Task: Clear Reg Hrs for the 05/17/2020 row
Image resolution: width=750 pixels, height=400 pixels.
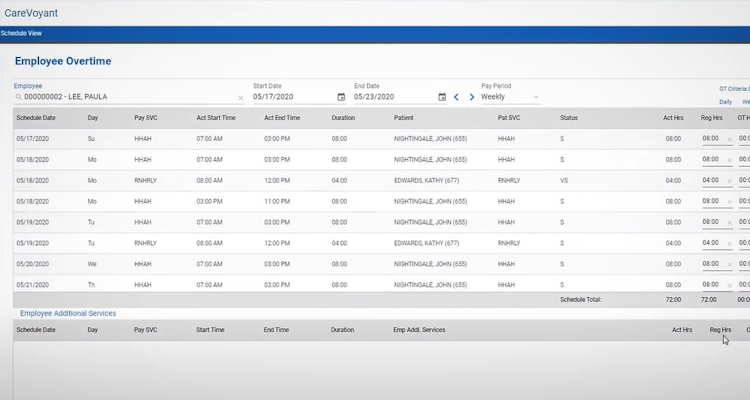Action: point(729,139)
